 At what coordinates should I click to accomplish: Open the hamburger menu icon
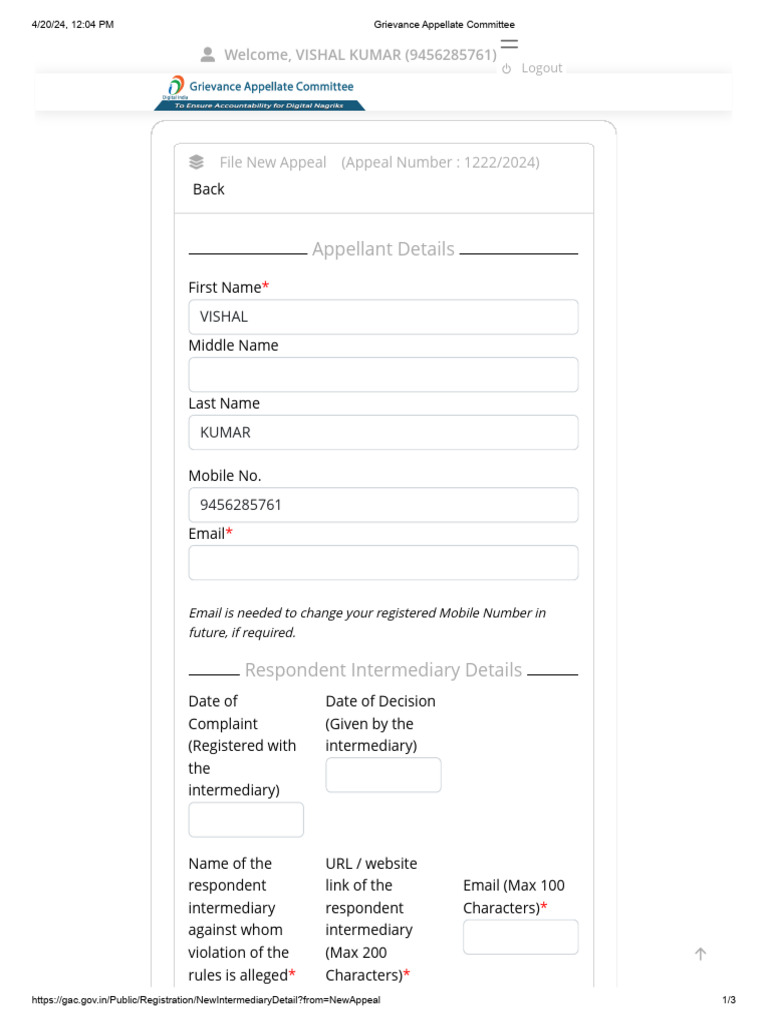[x=509, y=44]
